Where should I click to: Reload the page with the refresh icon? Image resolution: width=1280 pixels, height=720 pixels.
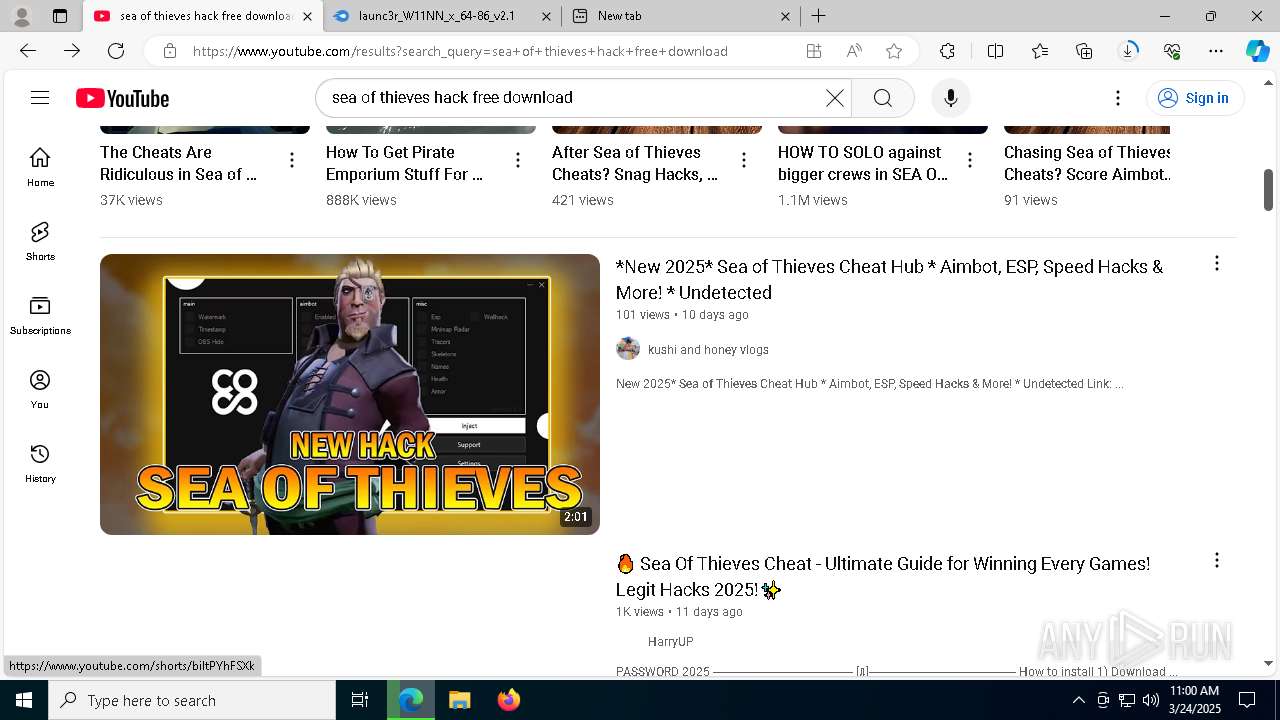click(116, 51)
